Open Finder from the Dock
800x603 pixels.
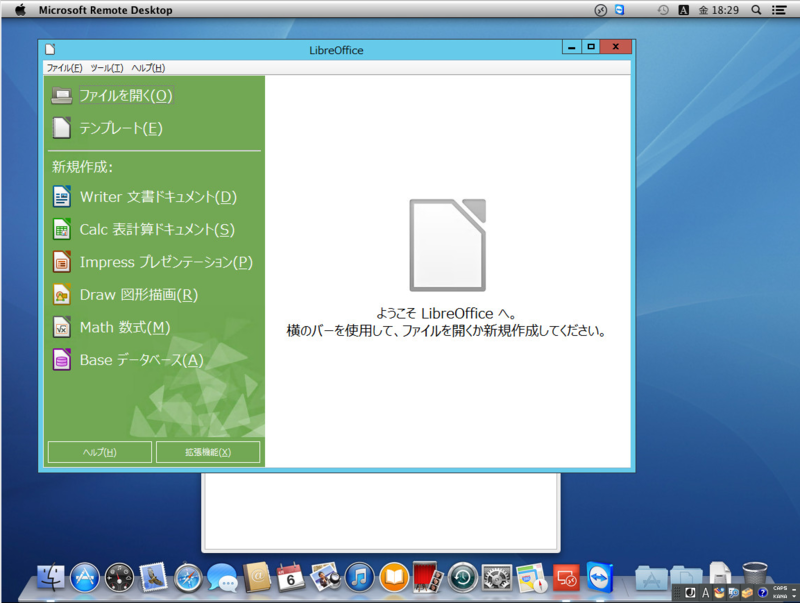click(51, 577)
